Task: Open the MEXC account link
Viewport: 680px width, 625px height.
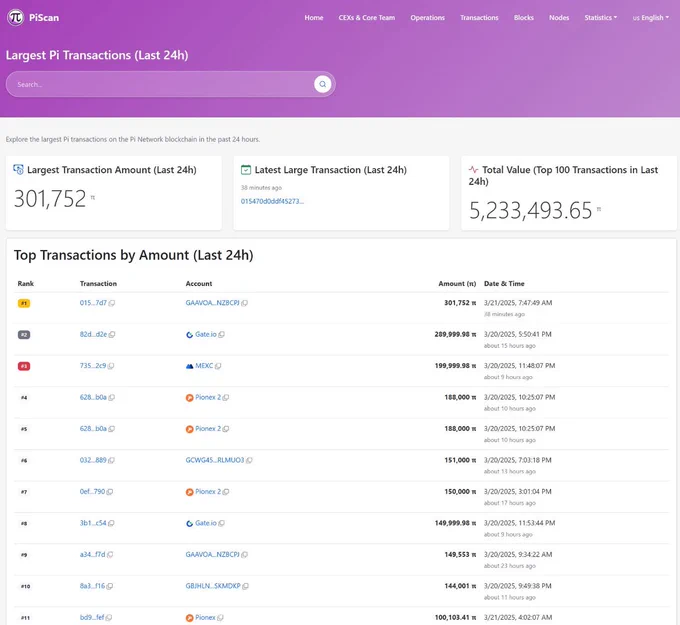Action: pos(204,366)
